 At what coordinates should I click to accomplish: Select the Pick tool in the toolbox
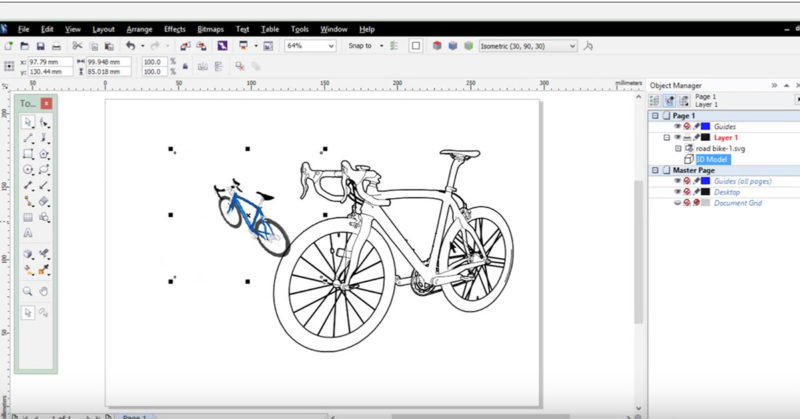pyautogui.click(x=28, y=121)
